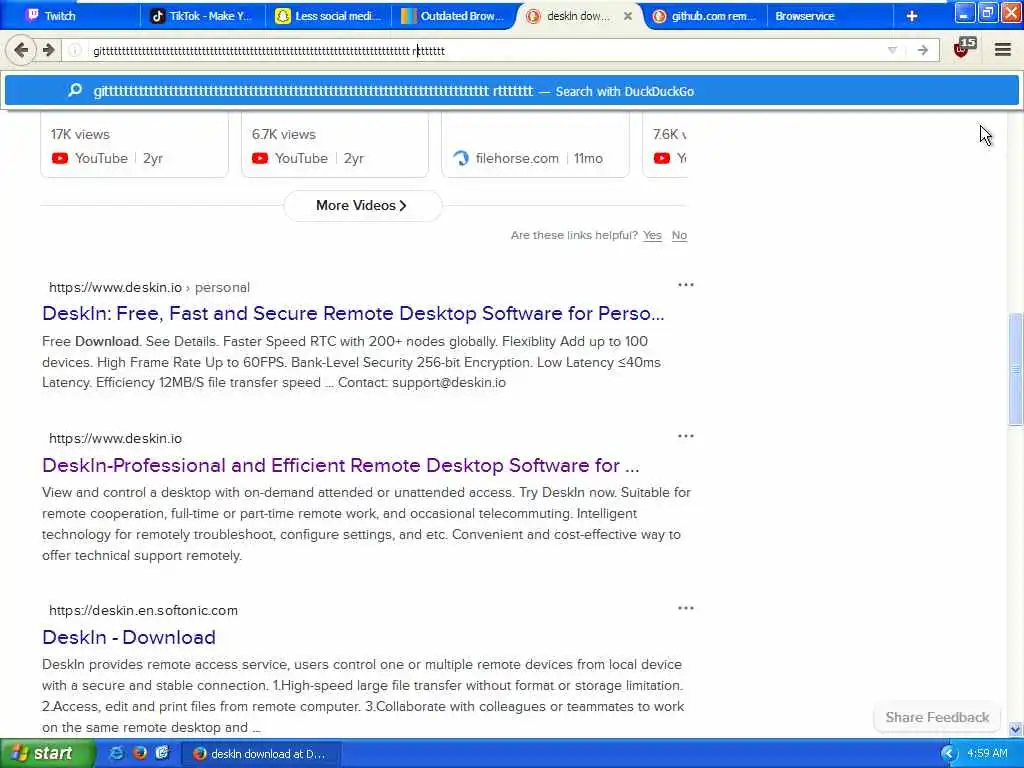This screenshot has height=768, width=1024.
Task: Answer Yes to links helpful question
Action: 652,235
